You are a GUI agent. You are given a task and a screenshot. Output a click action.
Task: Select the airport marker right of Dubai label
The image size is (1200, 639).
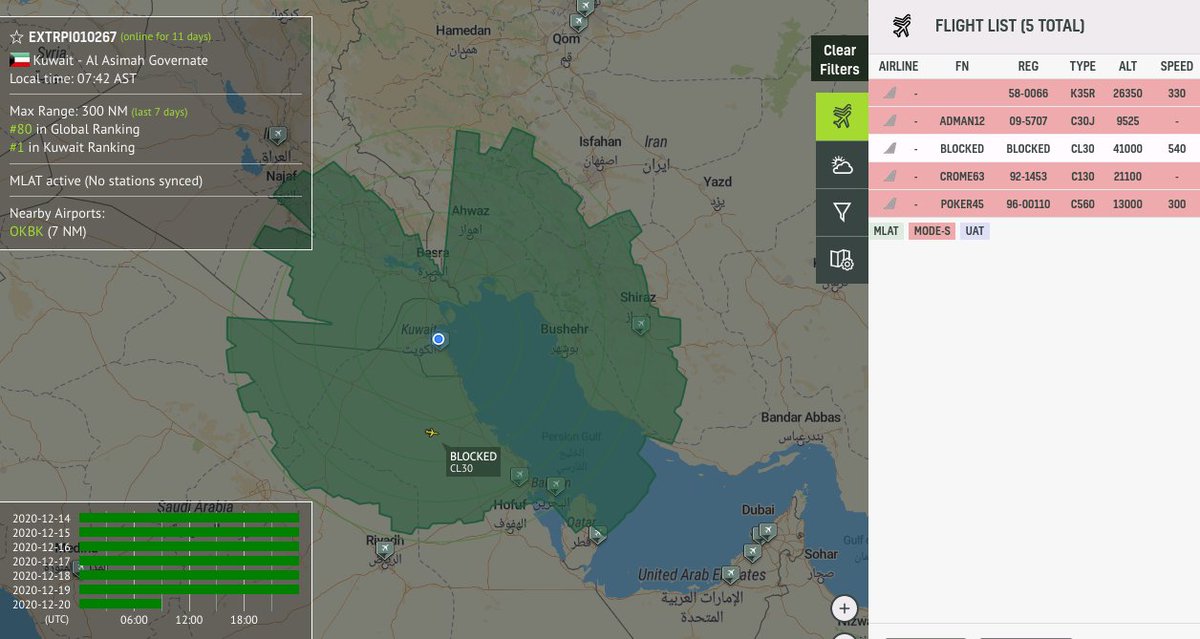click(x=768, y=531)
